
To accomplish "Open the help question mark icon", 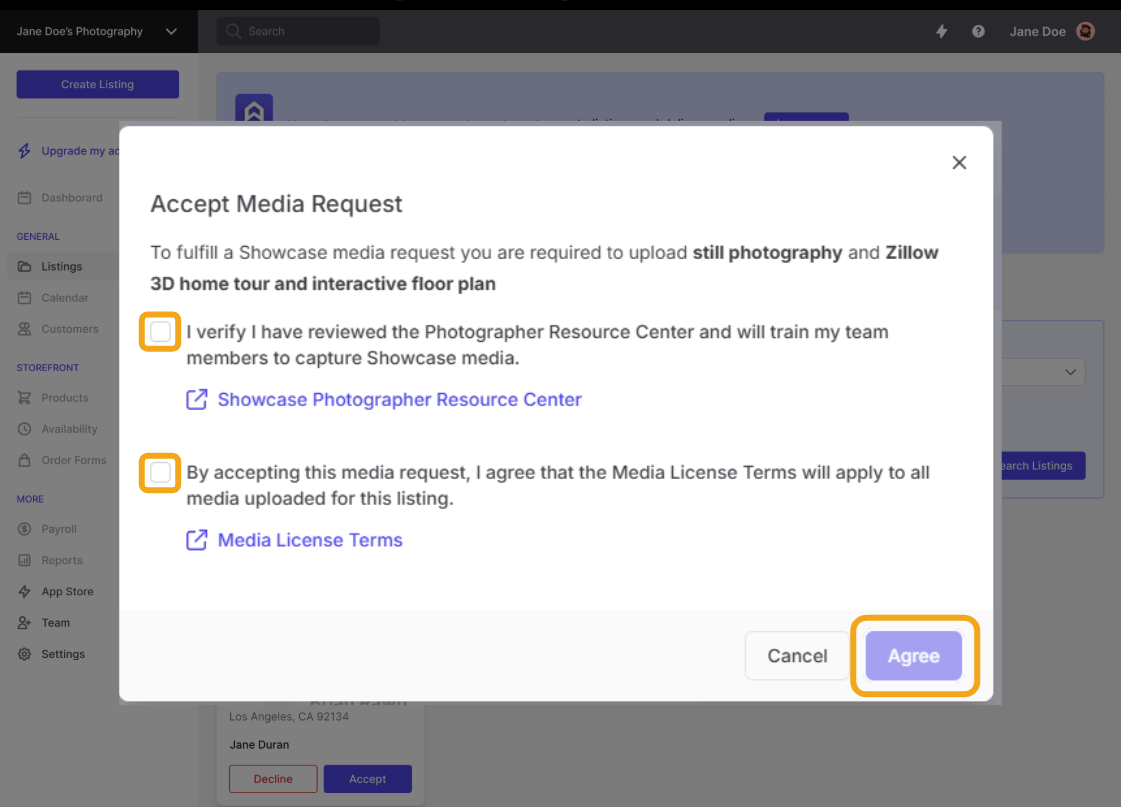I will tap(978, 31).
